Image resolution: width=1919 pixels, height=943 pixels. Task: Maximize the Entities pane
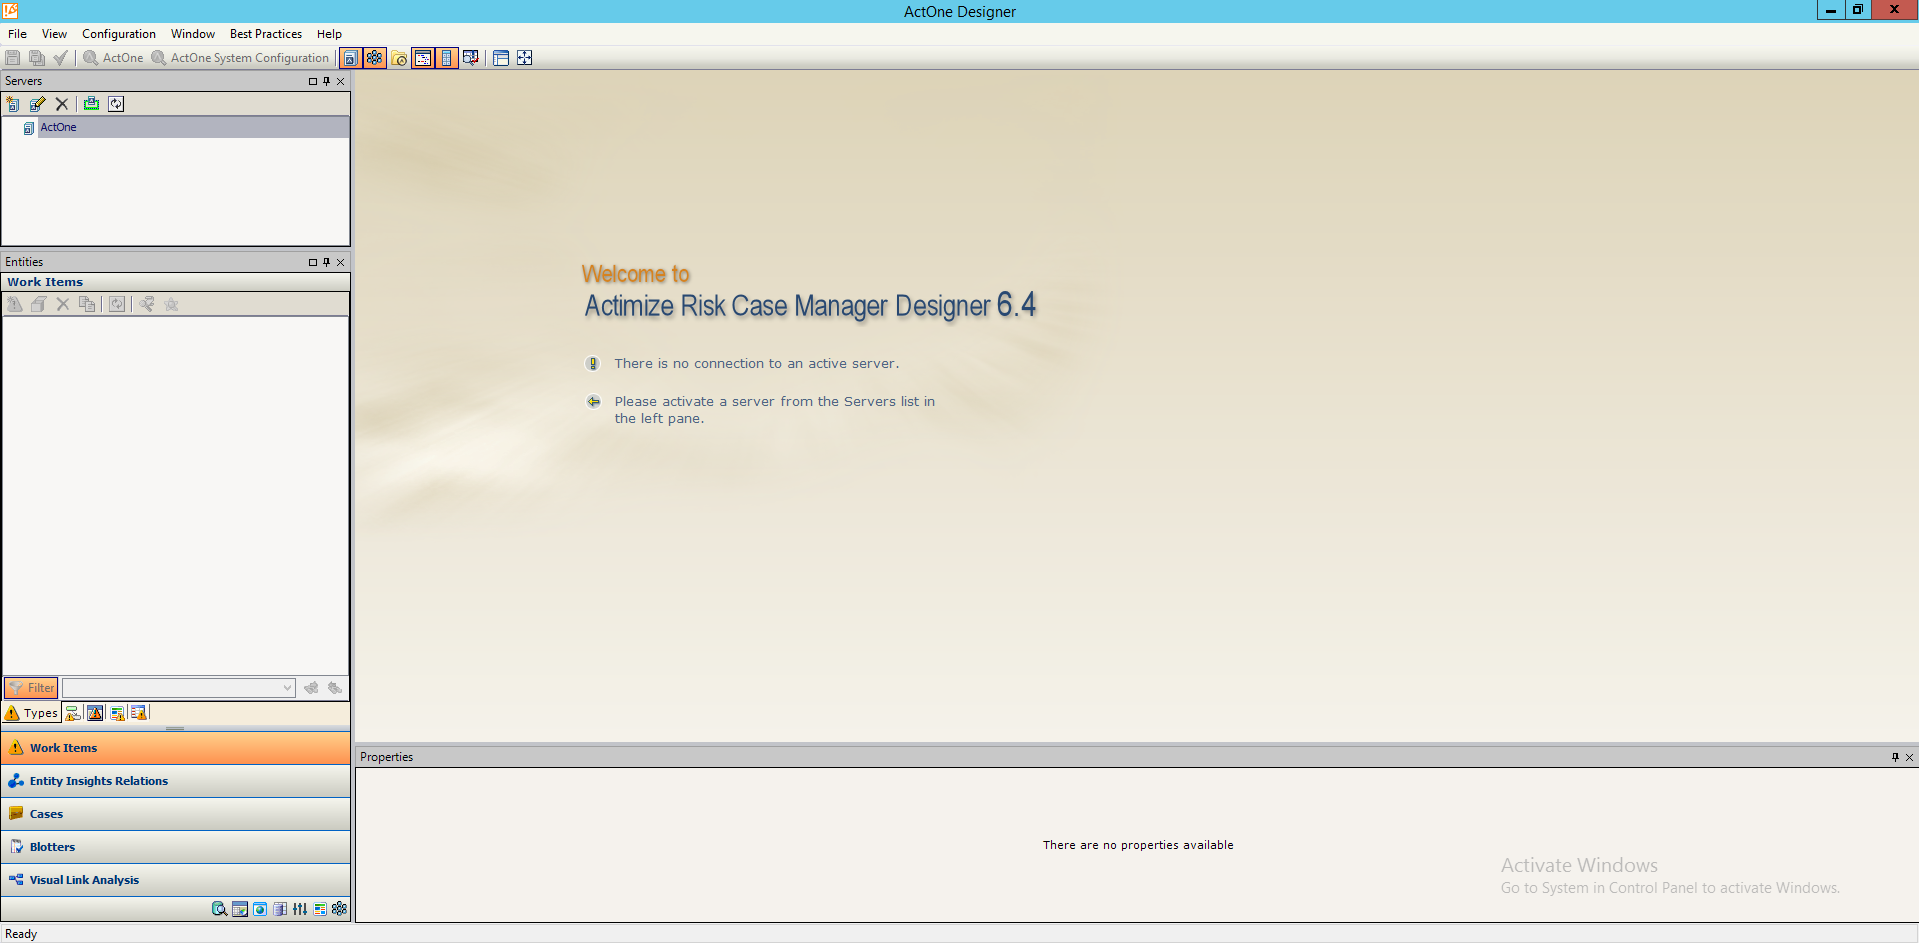click(313, 262)
